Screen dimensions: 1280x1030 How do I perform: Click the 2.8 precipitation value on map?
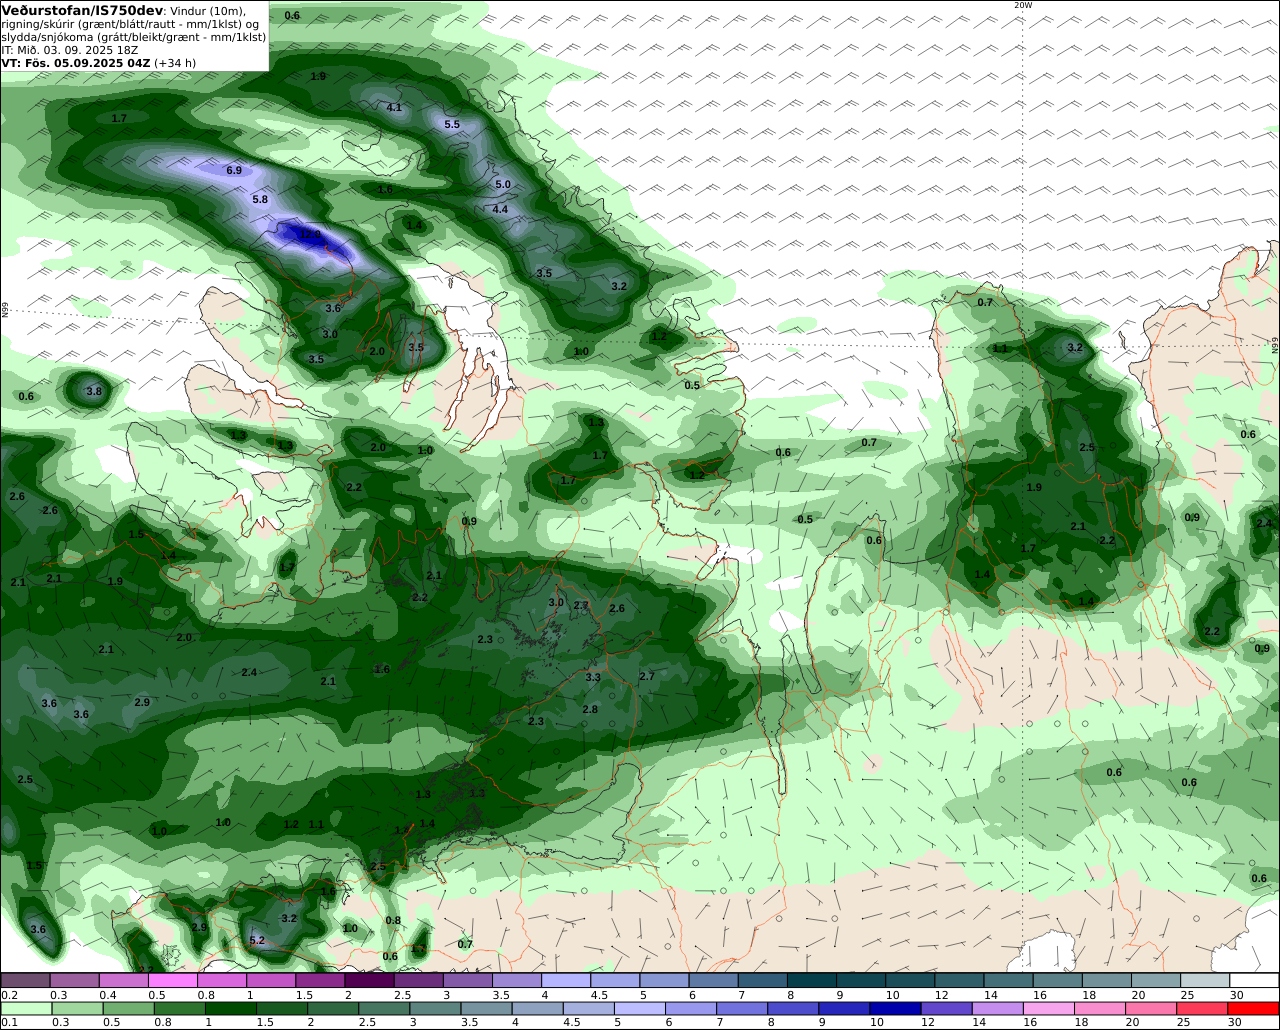[x=590, y=710]
